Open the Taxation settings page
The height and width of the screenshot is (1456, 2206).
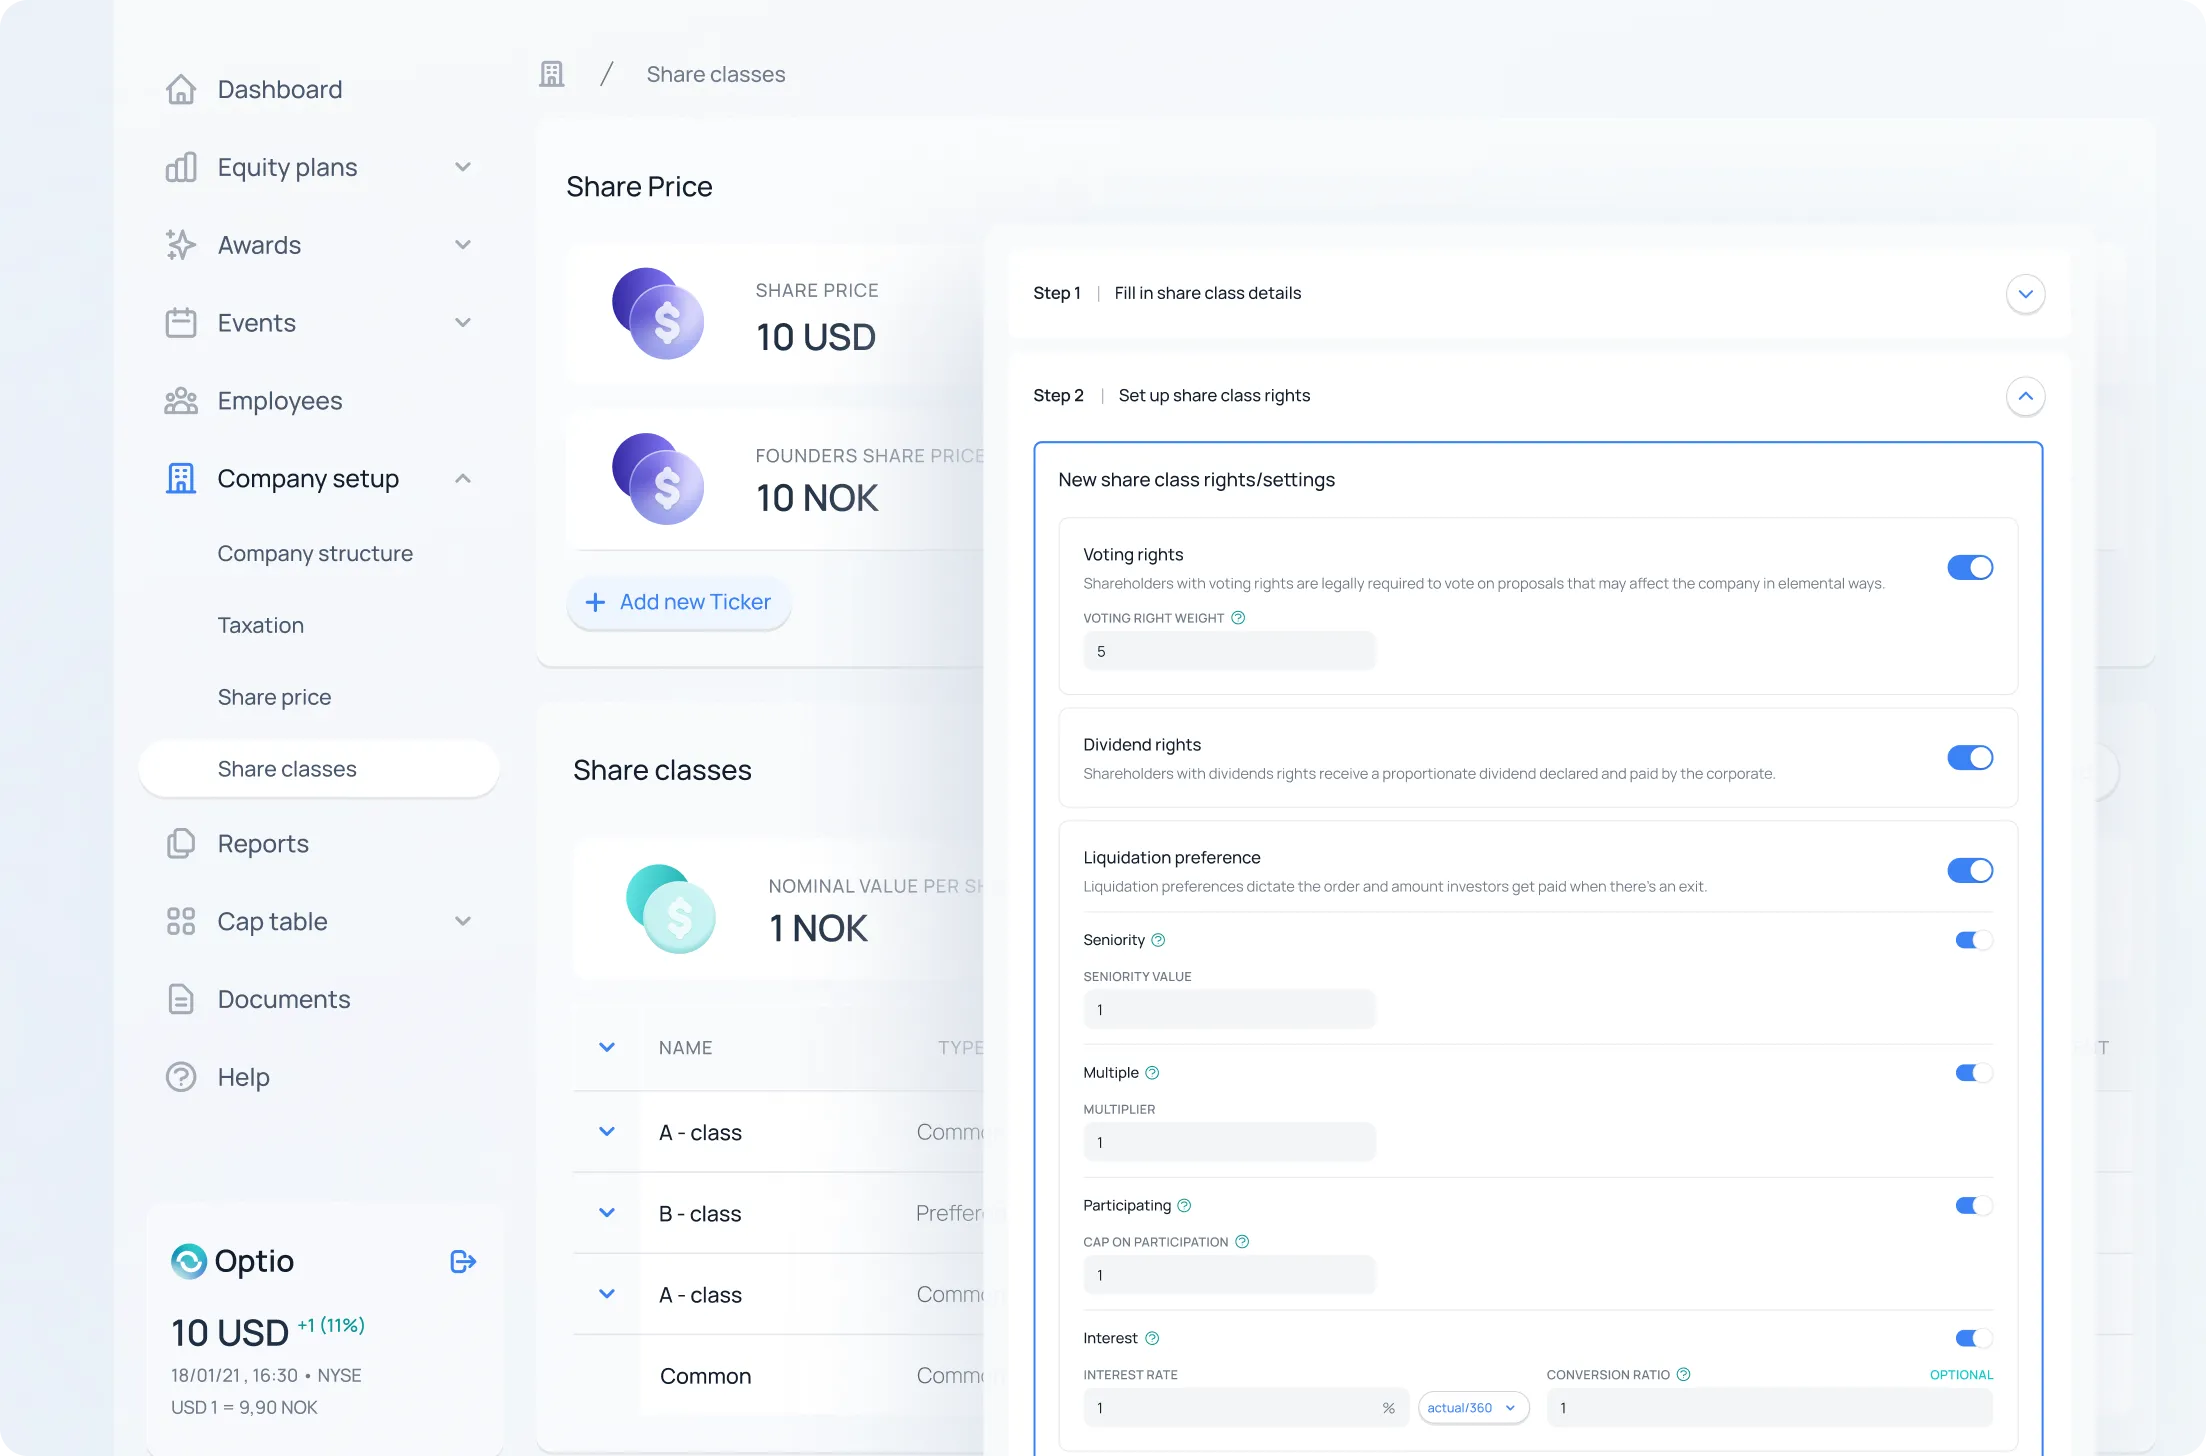click(260, 625)
